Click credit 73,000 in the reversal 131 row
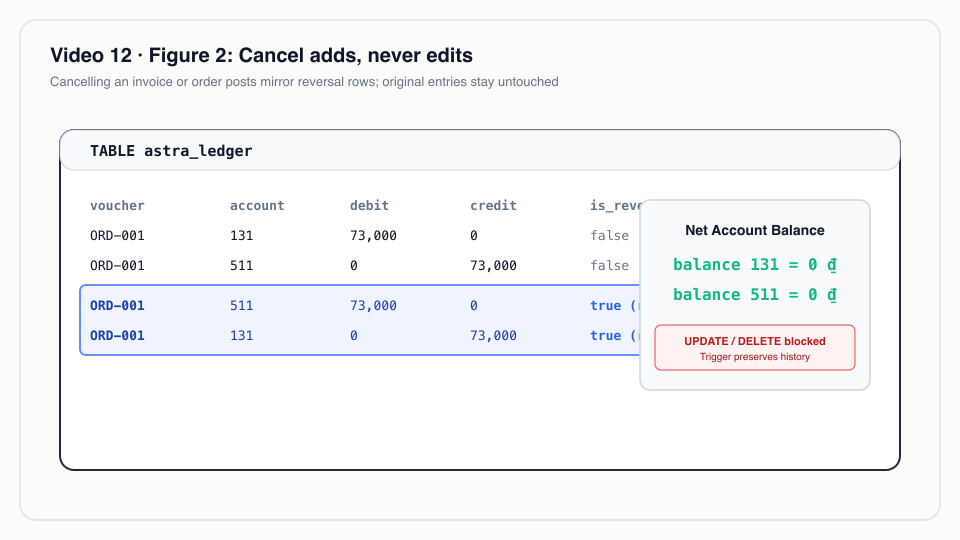Screen dimensions: 960x540 tap(493, 336)
